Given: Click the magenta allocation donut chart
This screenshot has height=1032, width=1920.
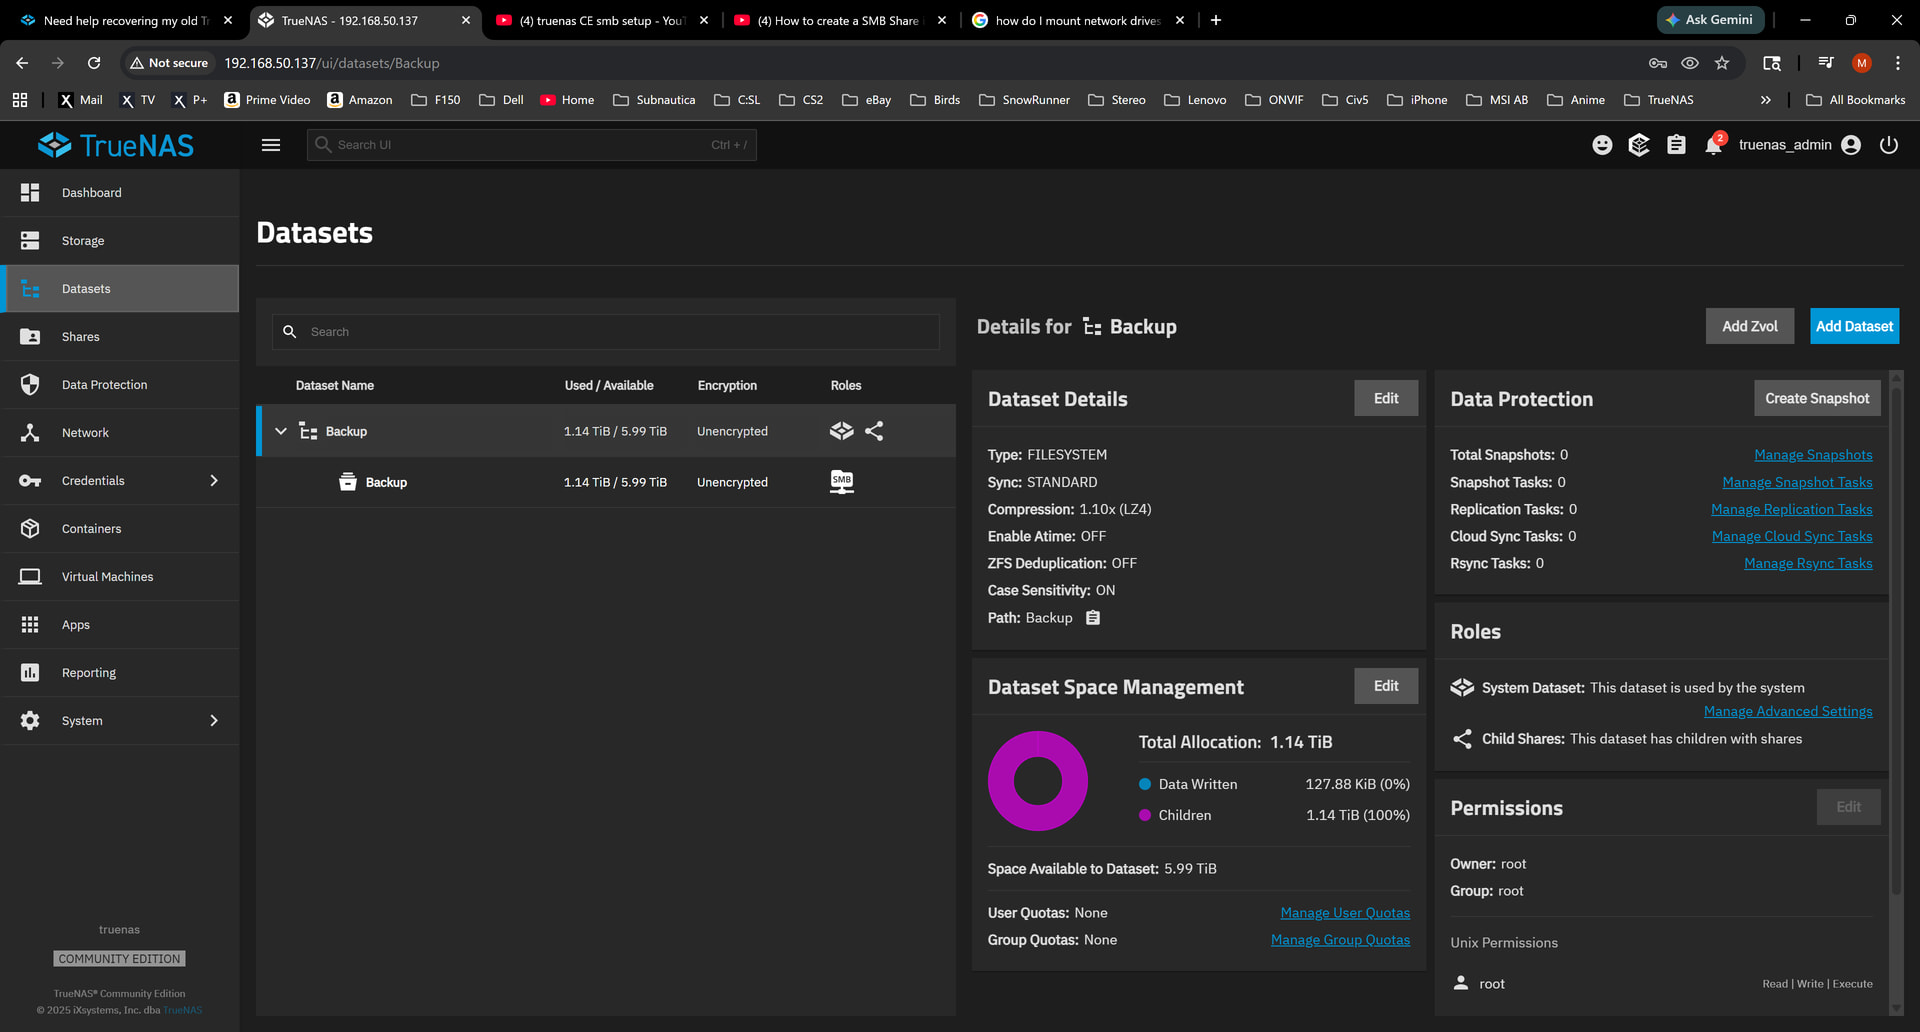Looking at the screenshot, I should pos(1038,781).
